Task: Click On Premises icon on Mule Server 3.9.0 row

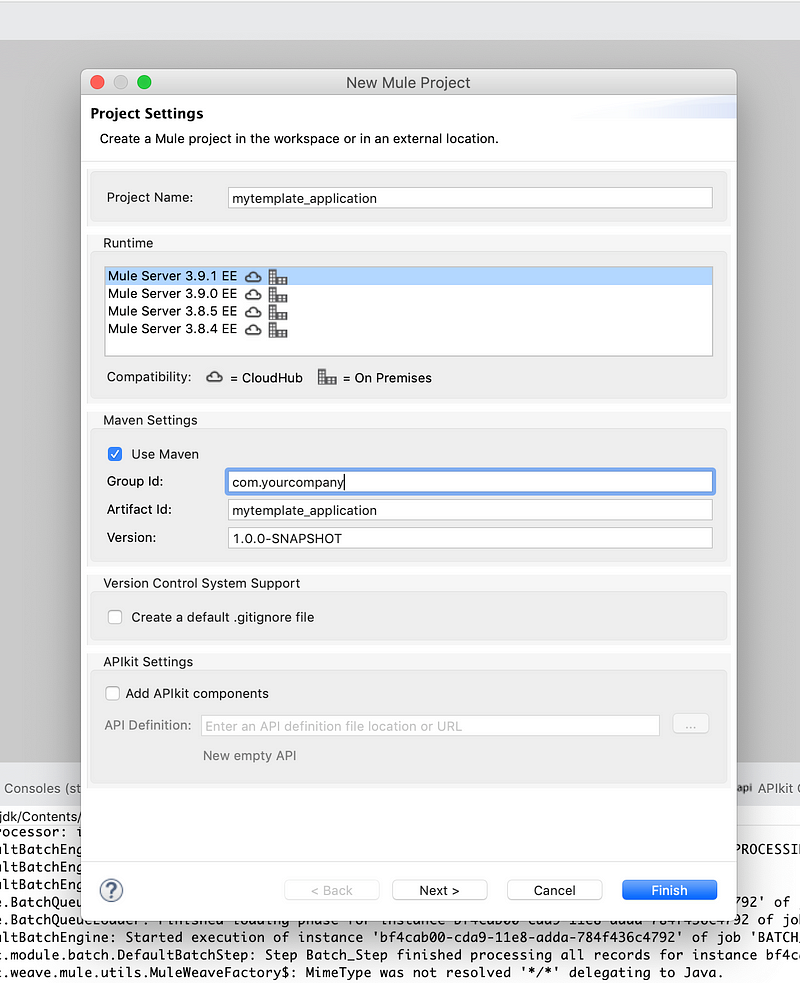Action: coord(278,294)
